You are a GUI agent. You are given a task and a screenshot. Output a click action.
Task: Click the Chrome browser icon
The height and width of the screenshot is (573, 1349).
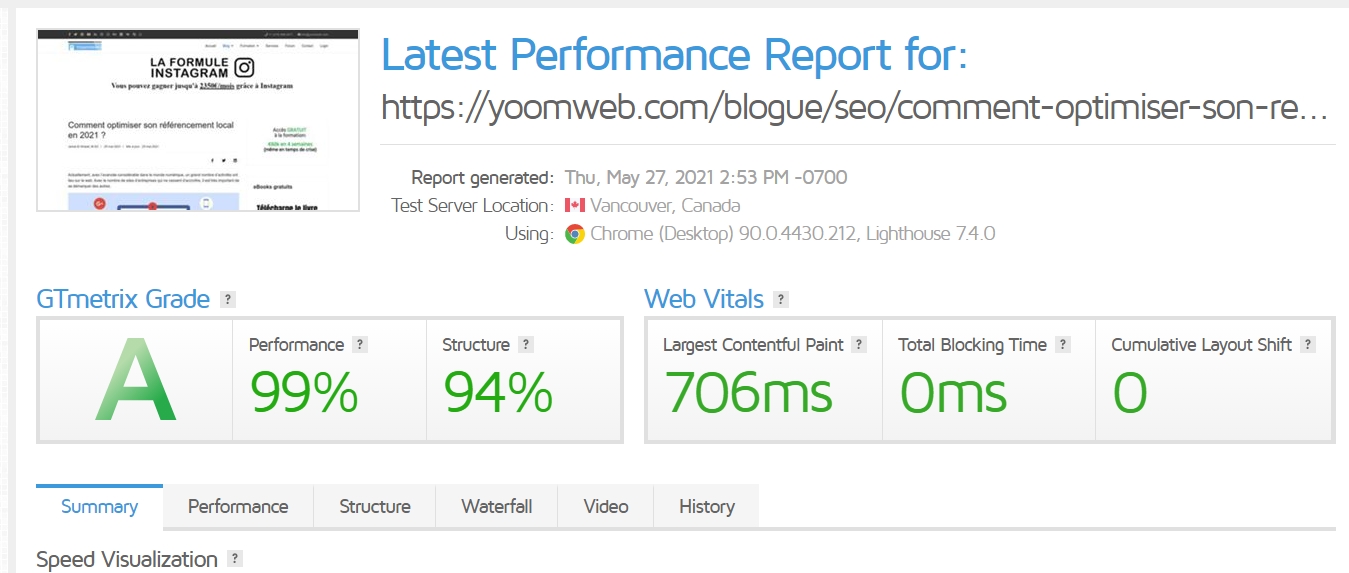[x=574, y=234]
